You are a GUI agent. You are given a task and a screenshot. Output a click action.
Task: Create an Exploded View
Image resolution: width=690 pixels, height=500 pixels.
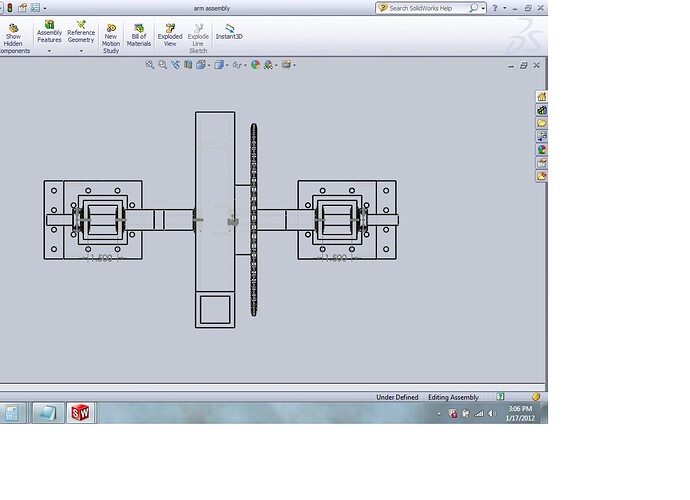coord(170,35)
